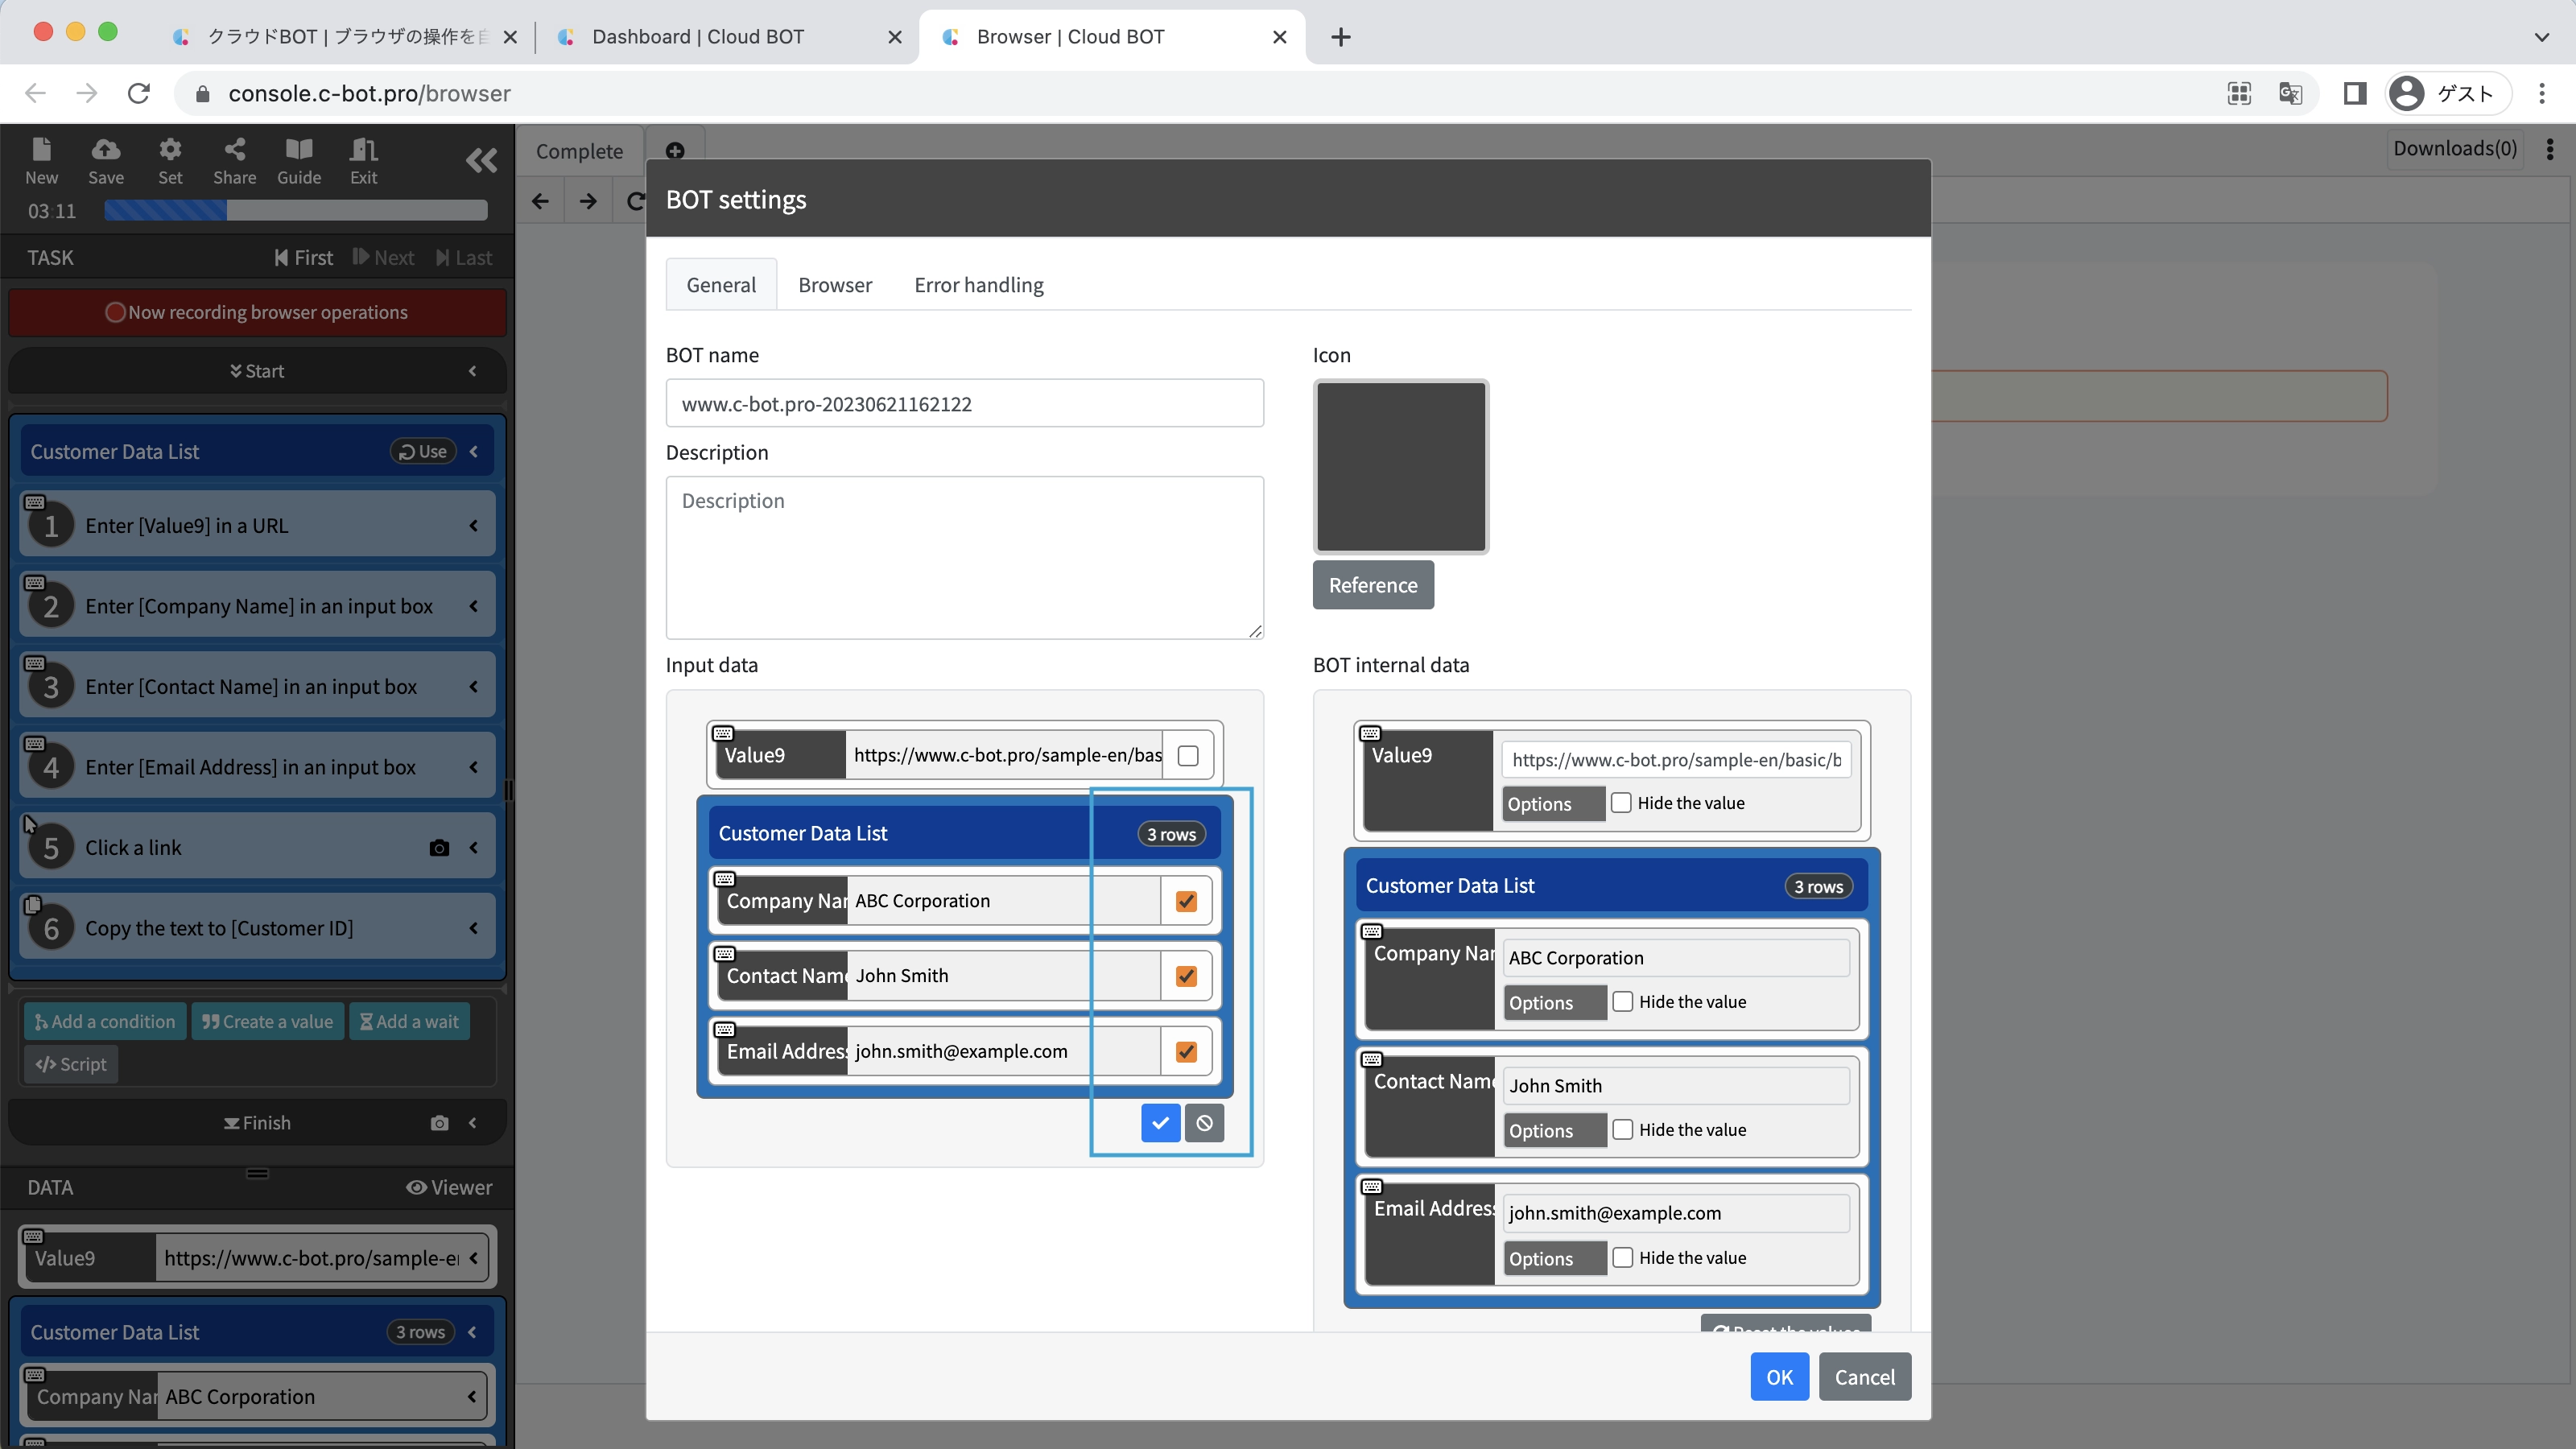Collapse sidebar with double chevron icon
Image resolution: width=2576 pixels, height=1449 pixels.
coord(481,160)
